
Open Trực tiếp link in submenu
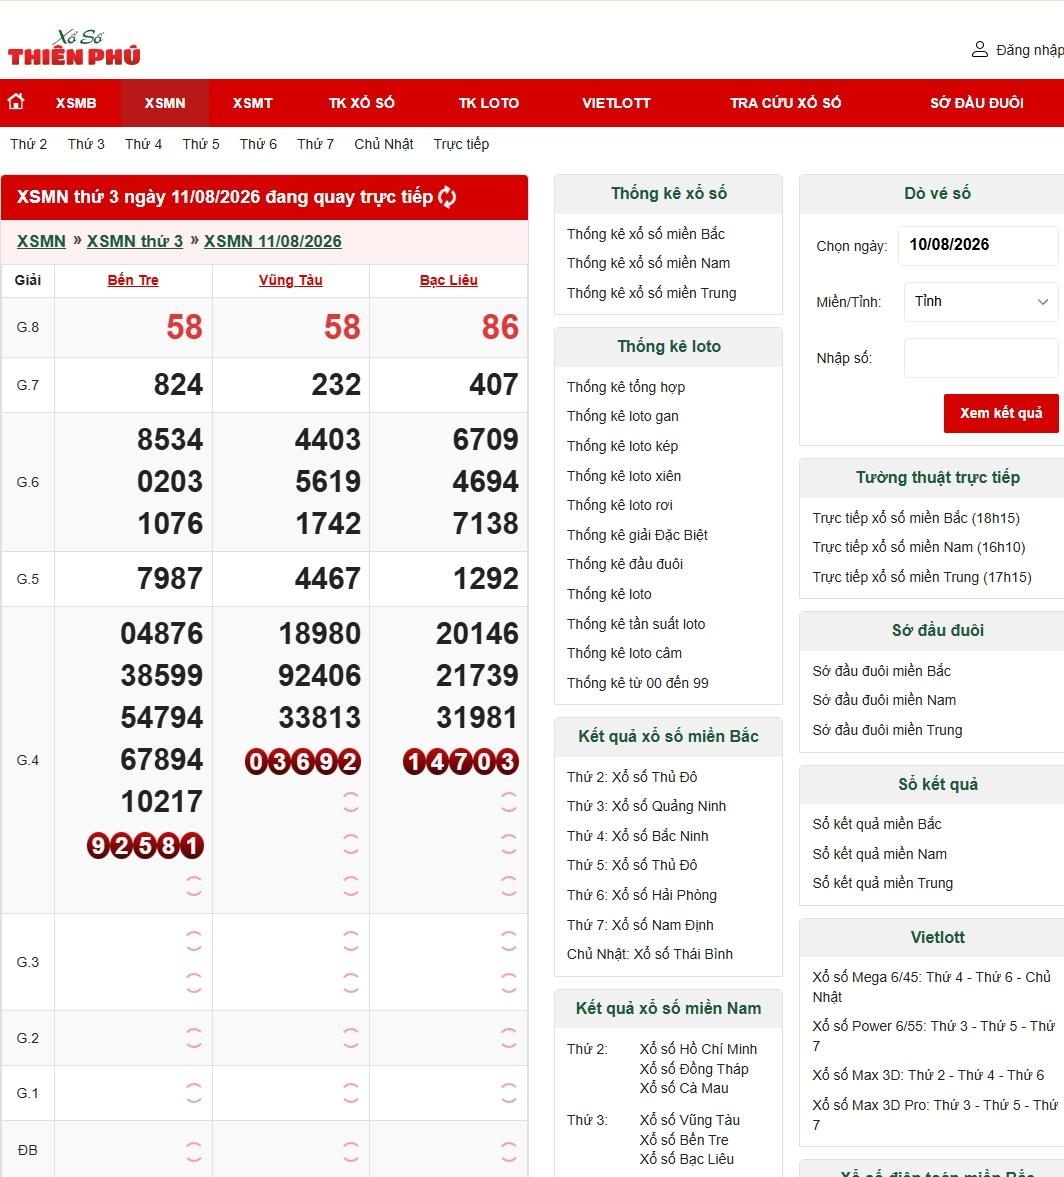point(461,144)
